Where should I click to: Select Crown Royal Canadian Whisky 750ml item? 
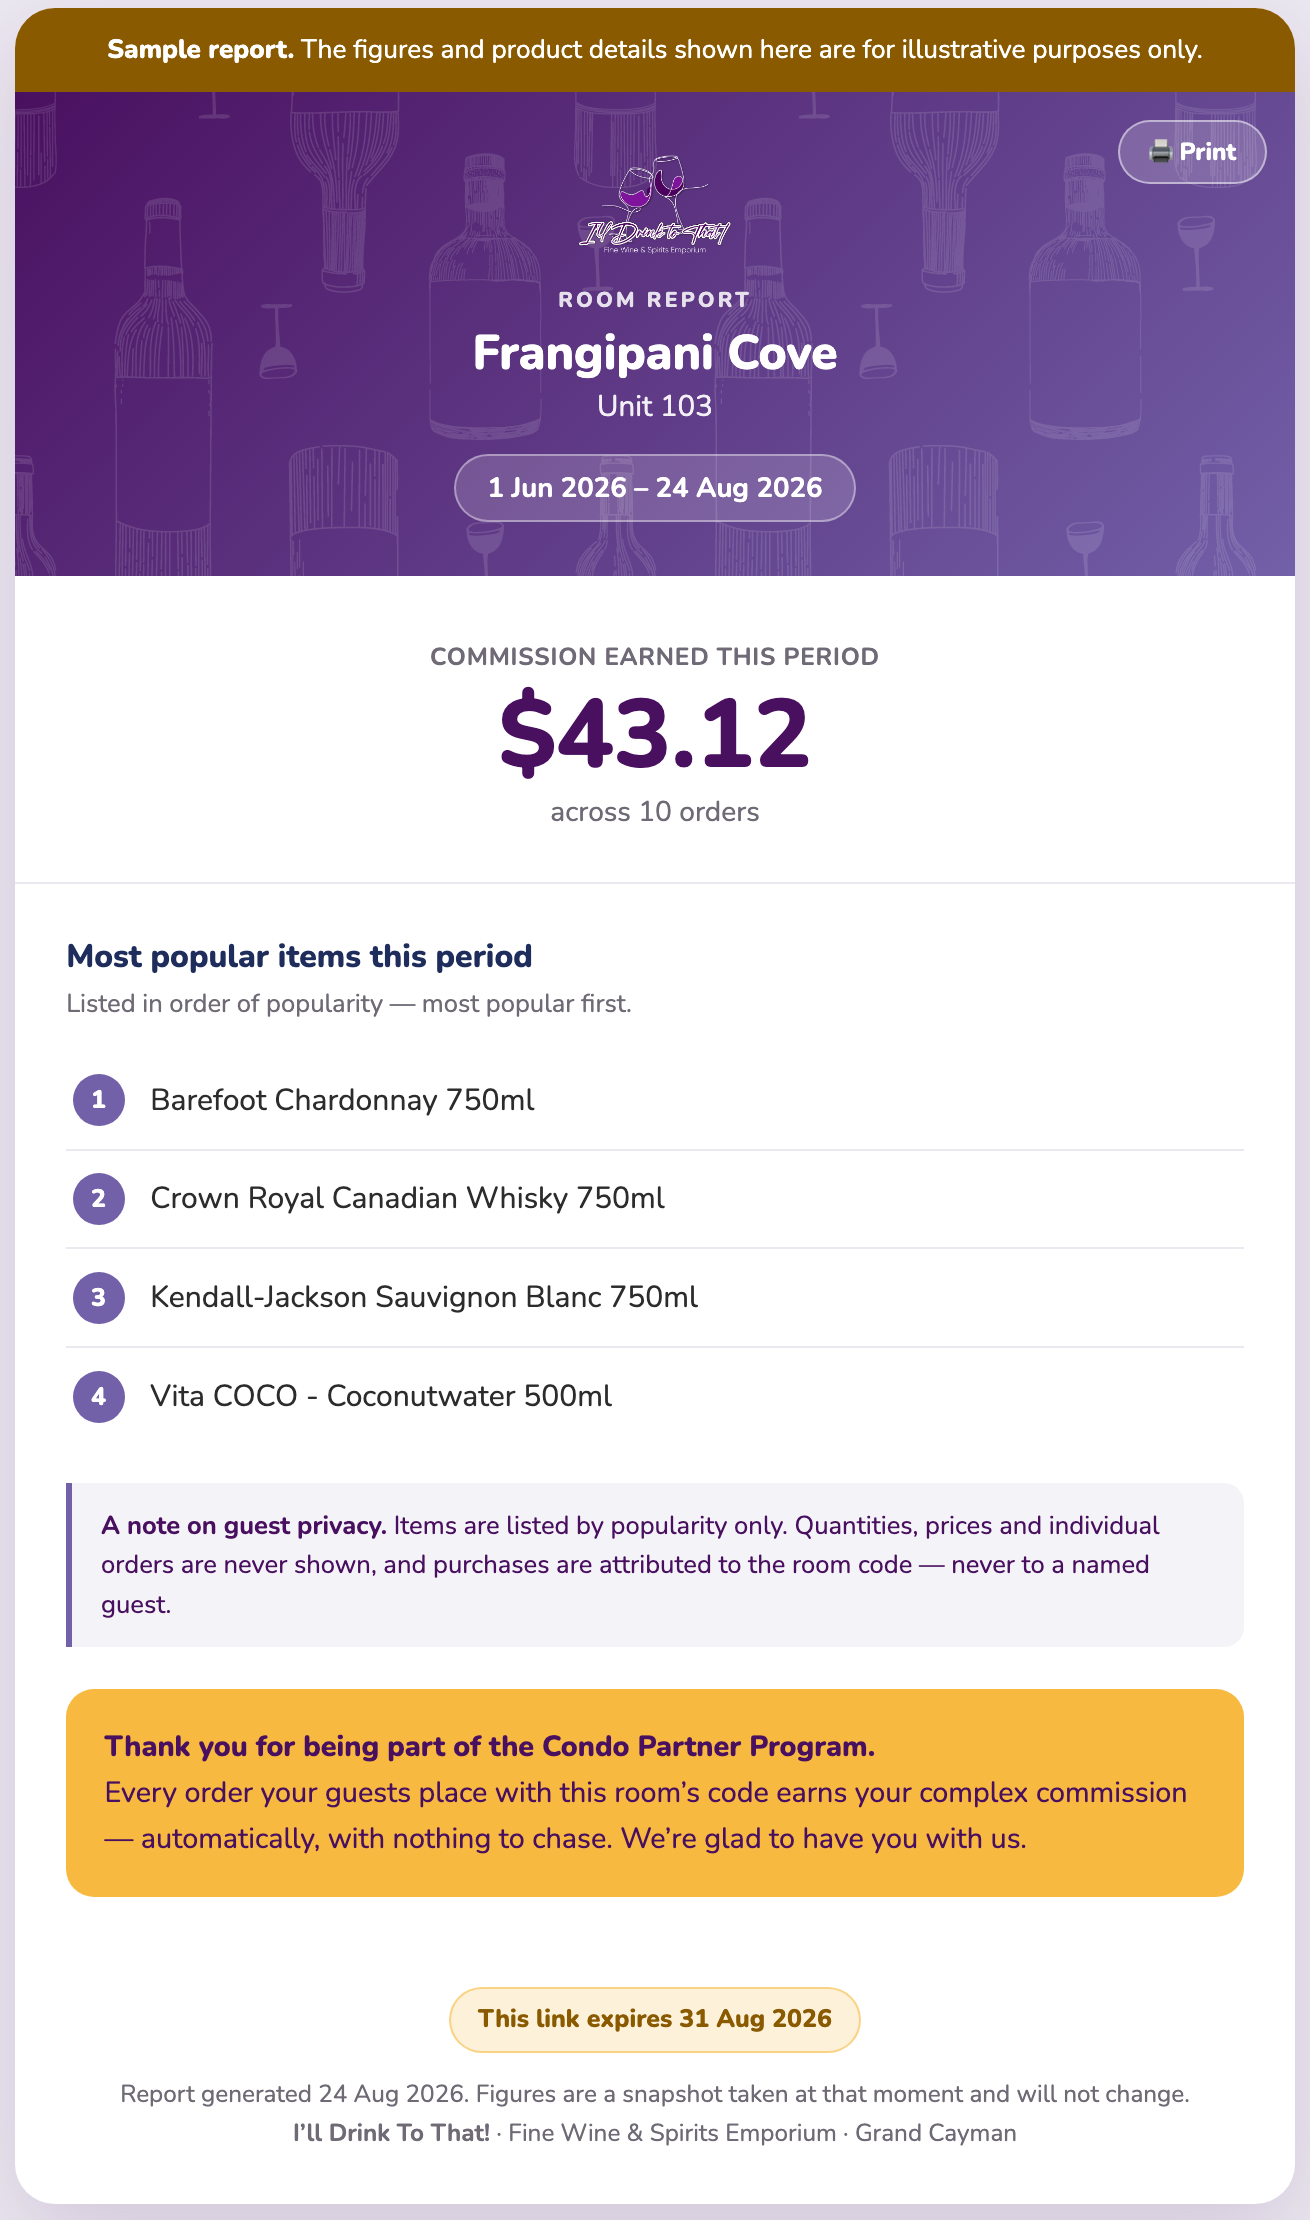point(655,1199)
